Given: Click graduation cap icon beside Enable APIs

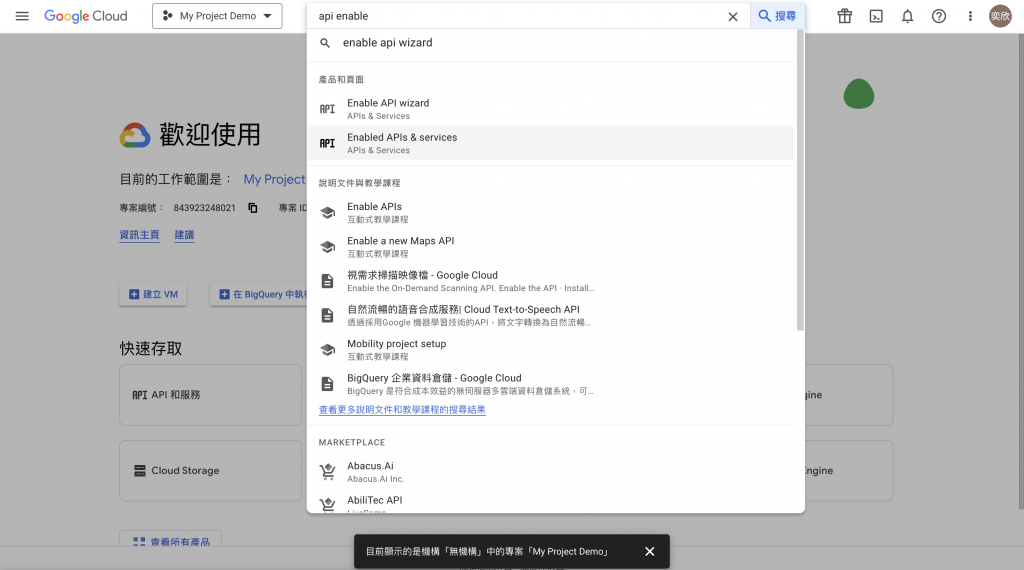Looking at the screenshot, I should pyautogui.click(x=327, y=212).
